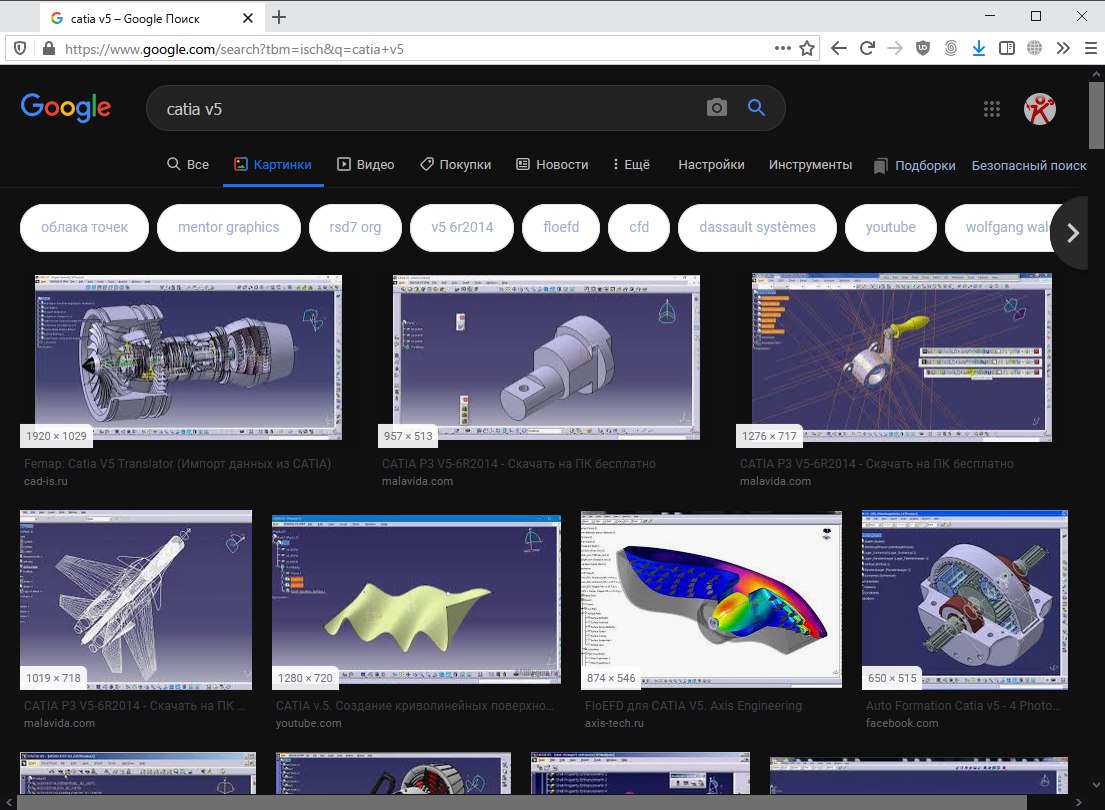Click the blue magnifier search button
Viewport: 1105px width, 810px height.
(756, 108)
